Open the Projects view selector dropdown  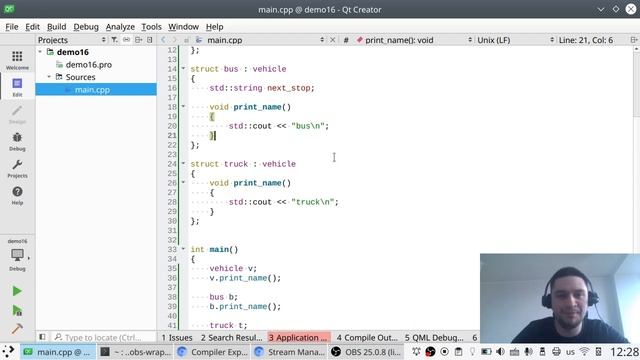coord(72,40)
